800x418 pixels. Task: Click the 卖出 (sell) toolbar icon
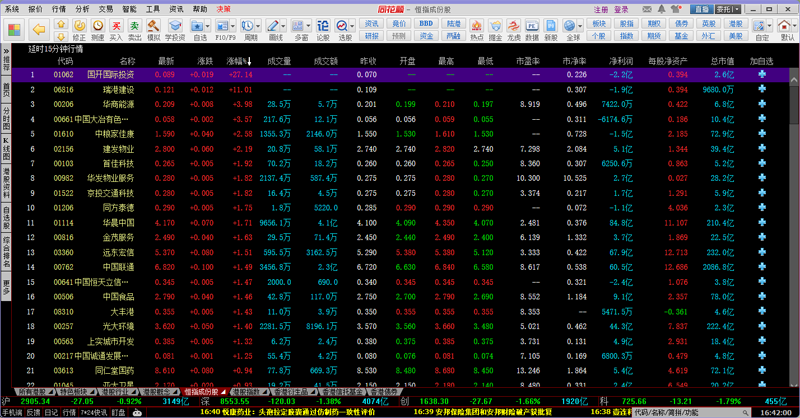coord(133,25)
